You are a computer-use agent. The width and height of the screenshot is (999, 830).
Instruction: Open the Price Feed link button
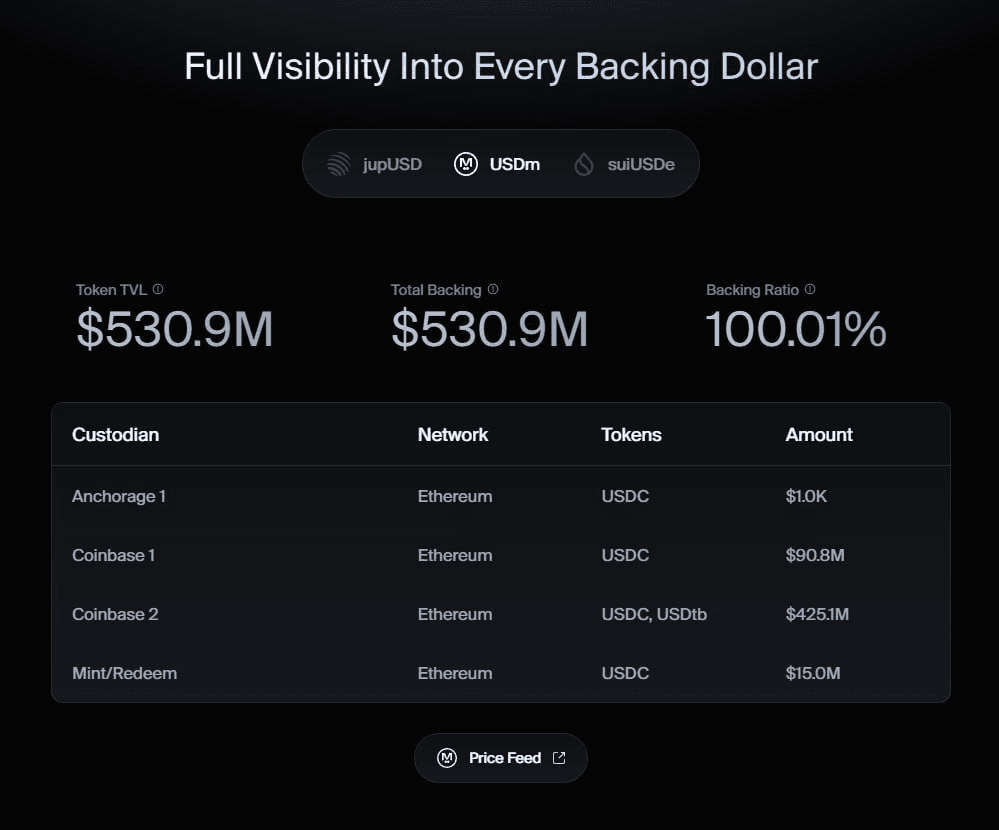tap(501, 758)
